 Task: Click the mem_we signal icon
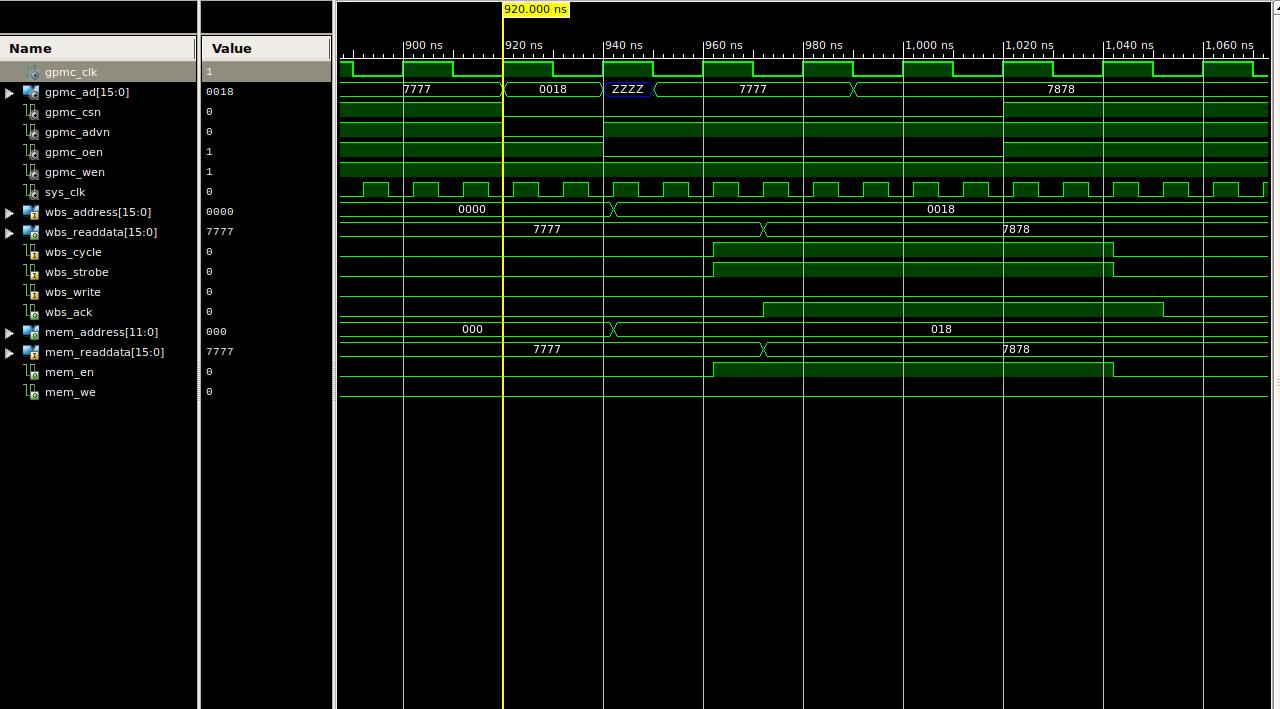[x=32, y=392]
